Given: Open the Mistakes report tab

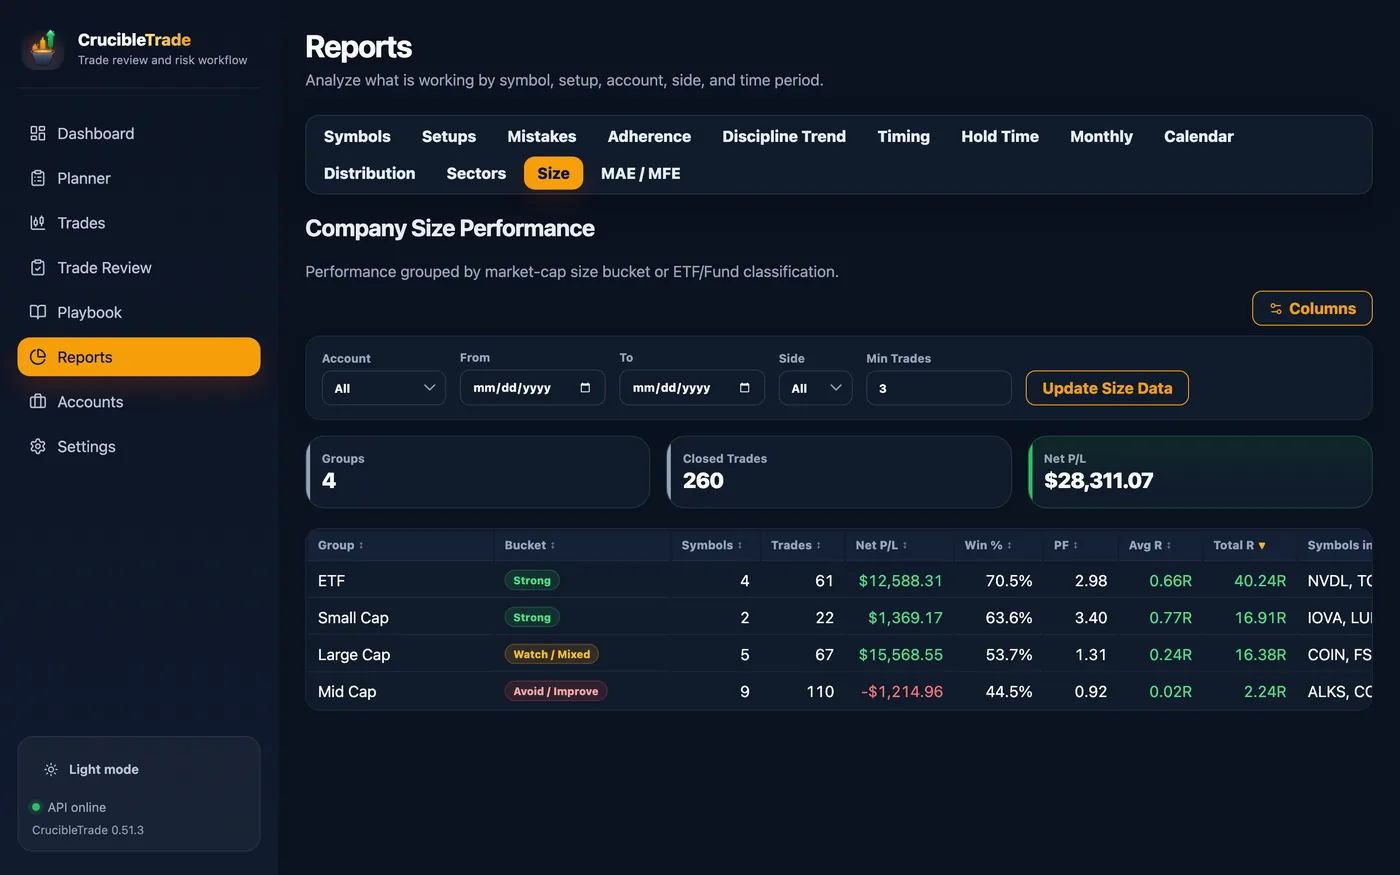Looking at the screenshot, I should click(542, 136).
